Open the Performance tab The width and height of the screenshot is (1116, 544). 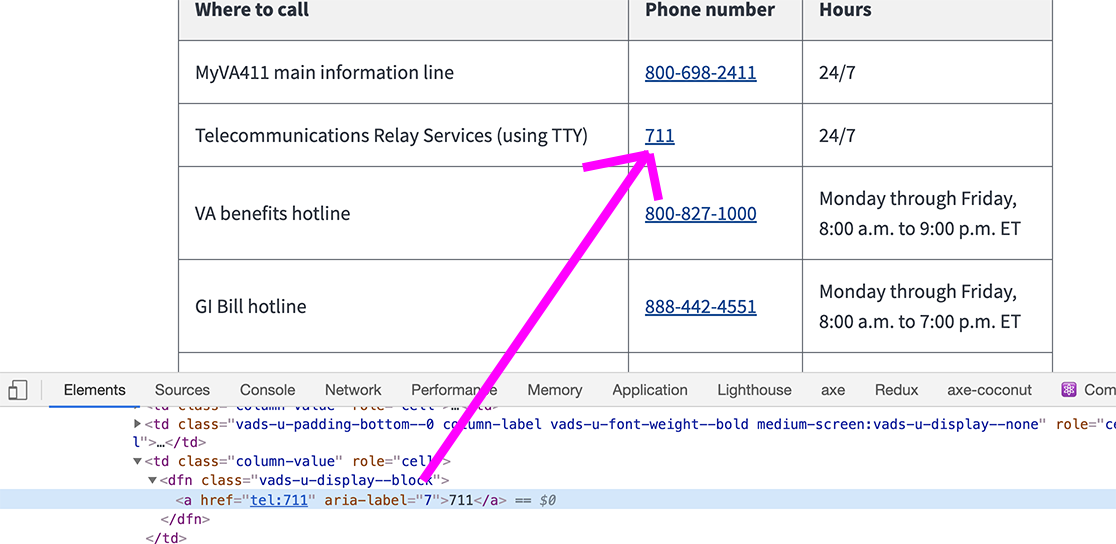pos(454,389)
